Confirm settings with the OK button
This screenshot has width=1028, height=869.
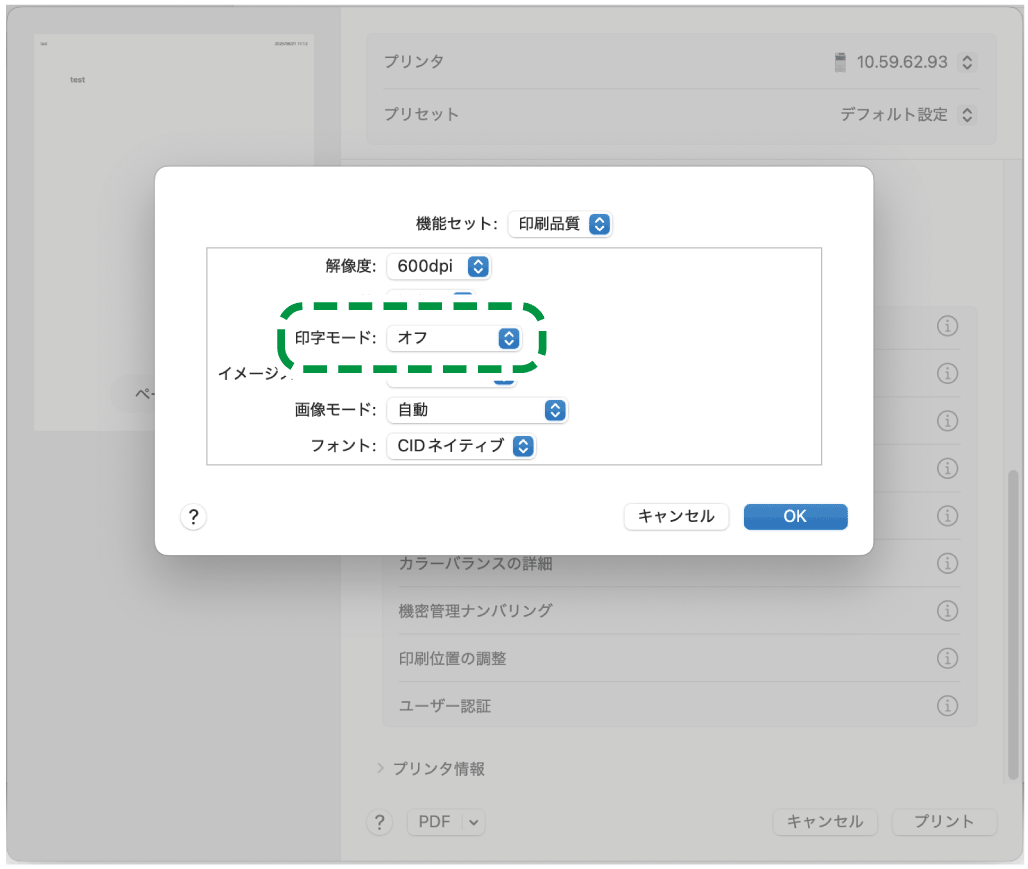click(795, 516)
